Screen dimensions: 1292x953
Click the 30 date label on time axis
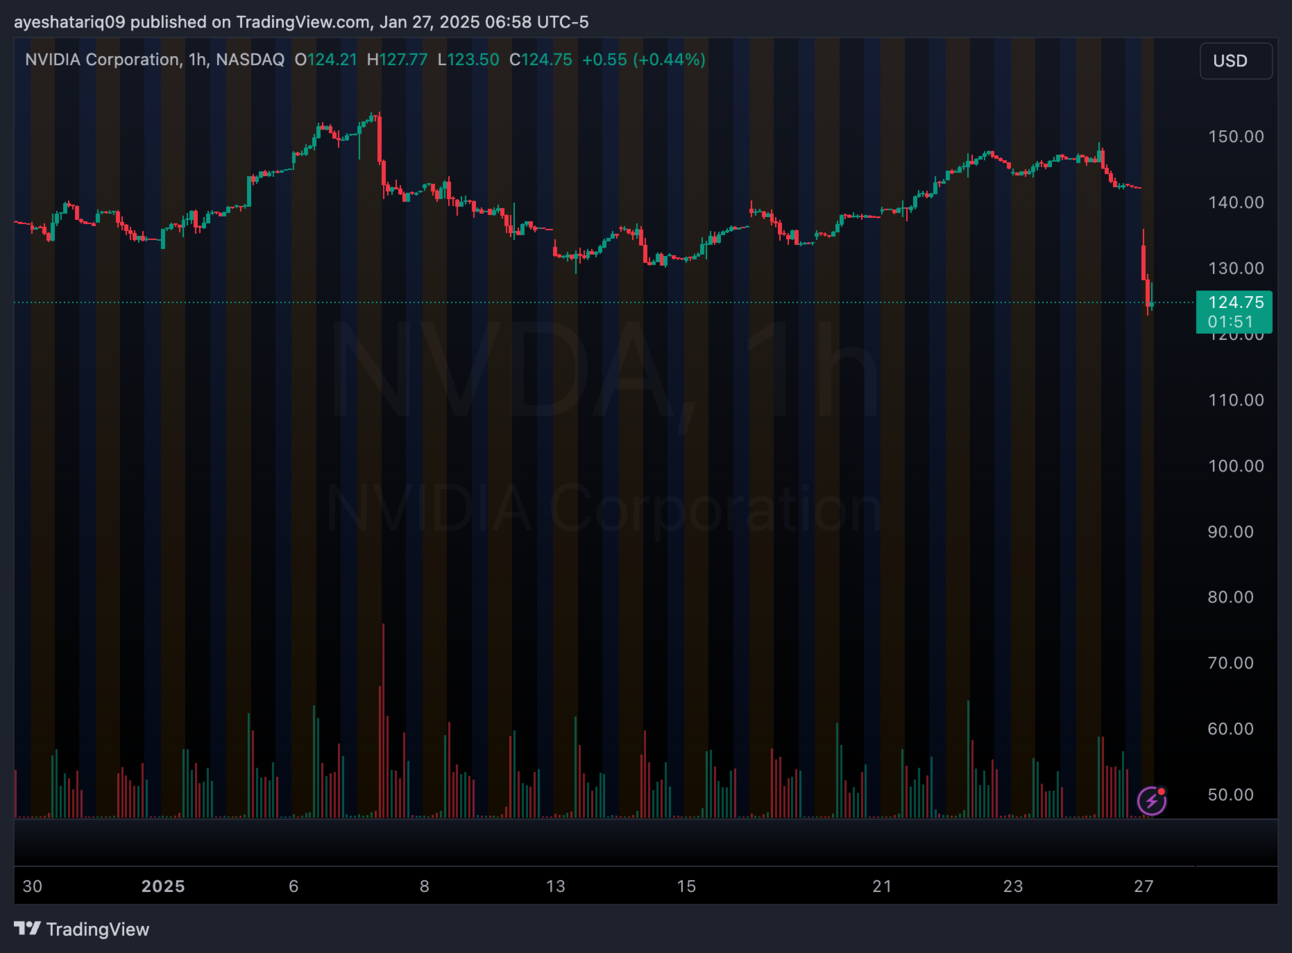point(32,886)
